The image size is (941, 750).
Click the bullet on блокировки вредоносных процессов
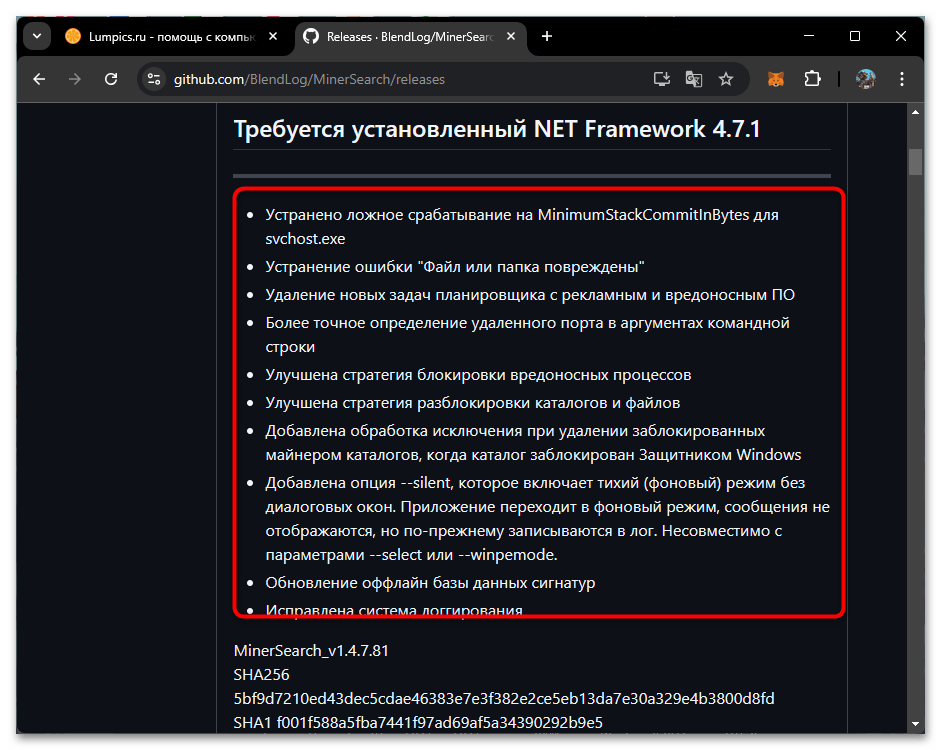pos(478,375)
